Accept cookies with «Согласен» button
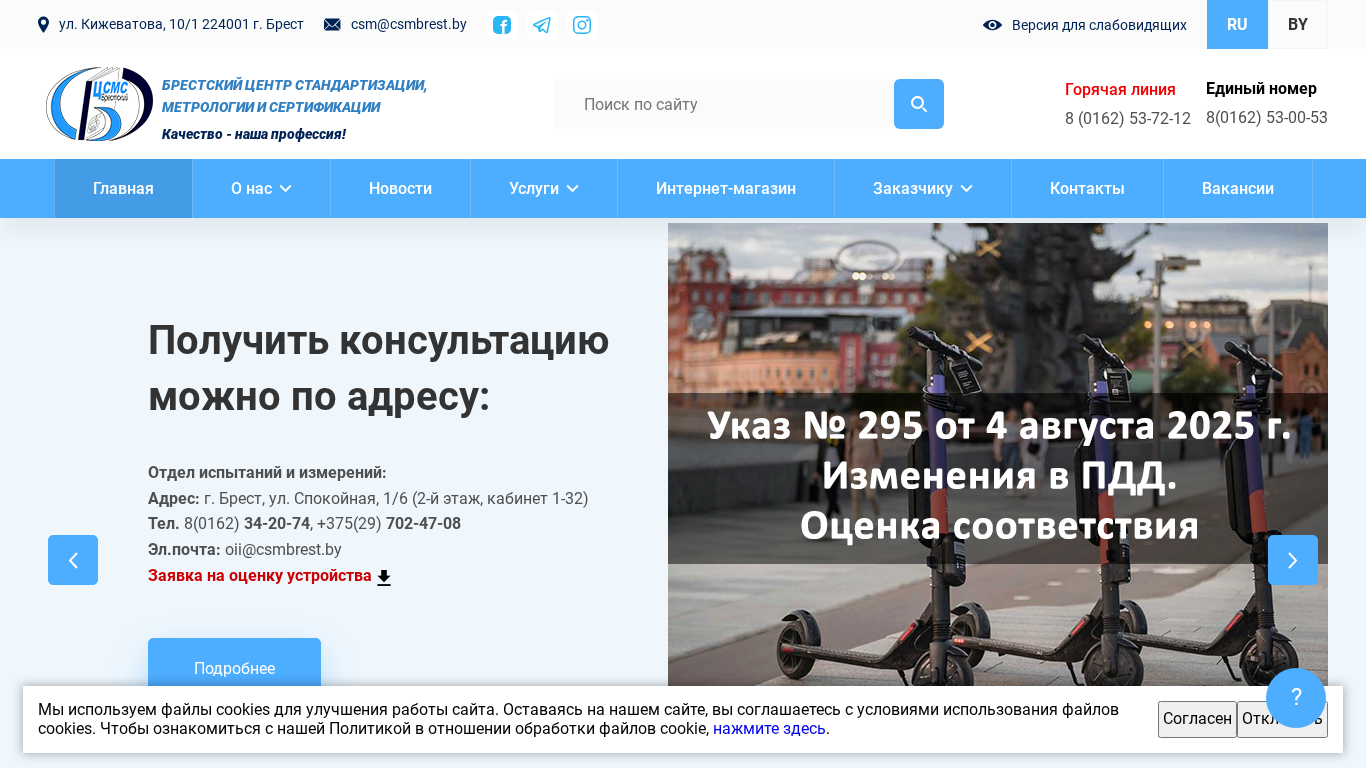The width and height of the screenshot is (1366, 768). tap(1197, 719)
